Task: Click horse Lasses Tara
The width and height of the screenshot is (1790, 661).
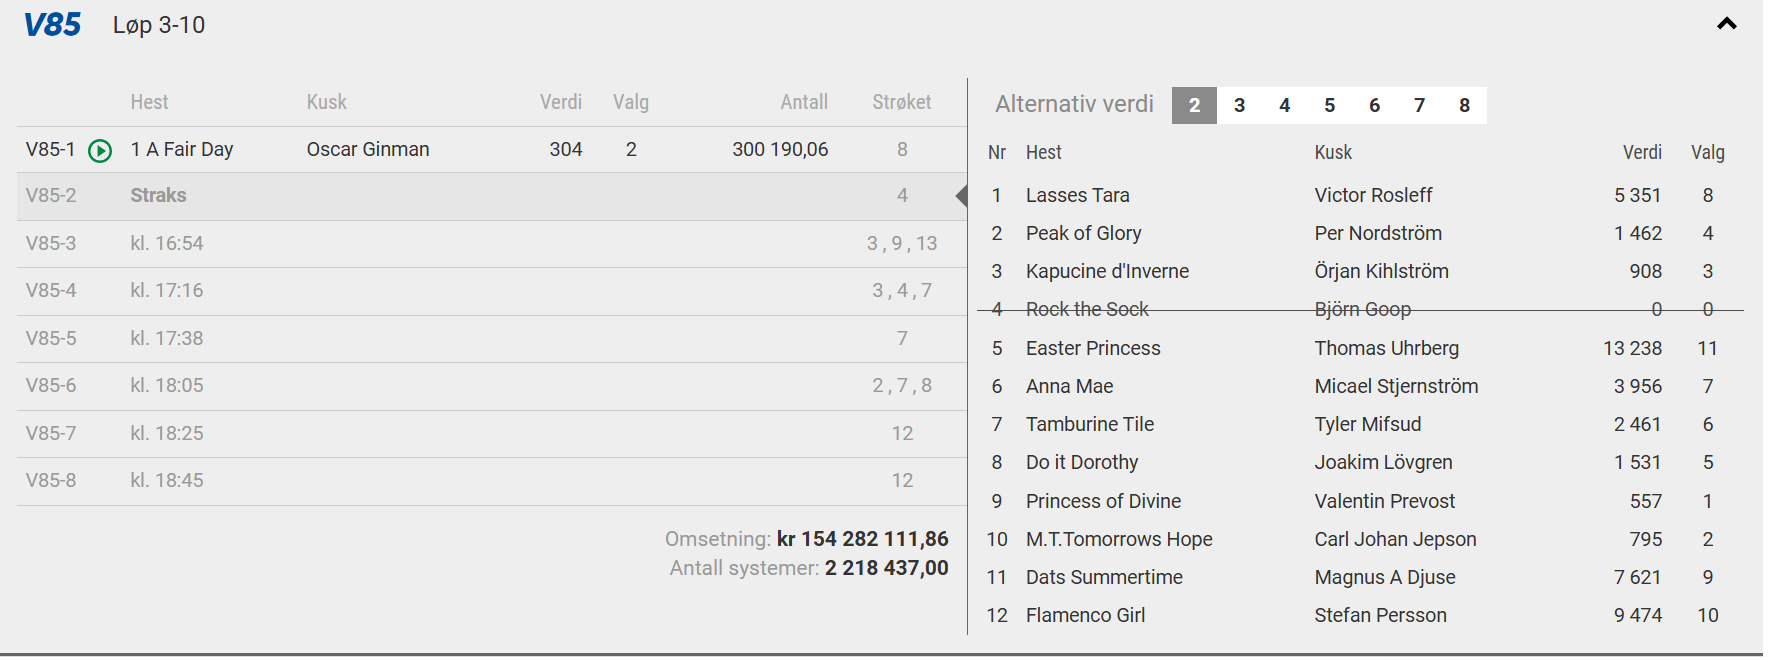Action: [x=1077, y=196]
